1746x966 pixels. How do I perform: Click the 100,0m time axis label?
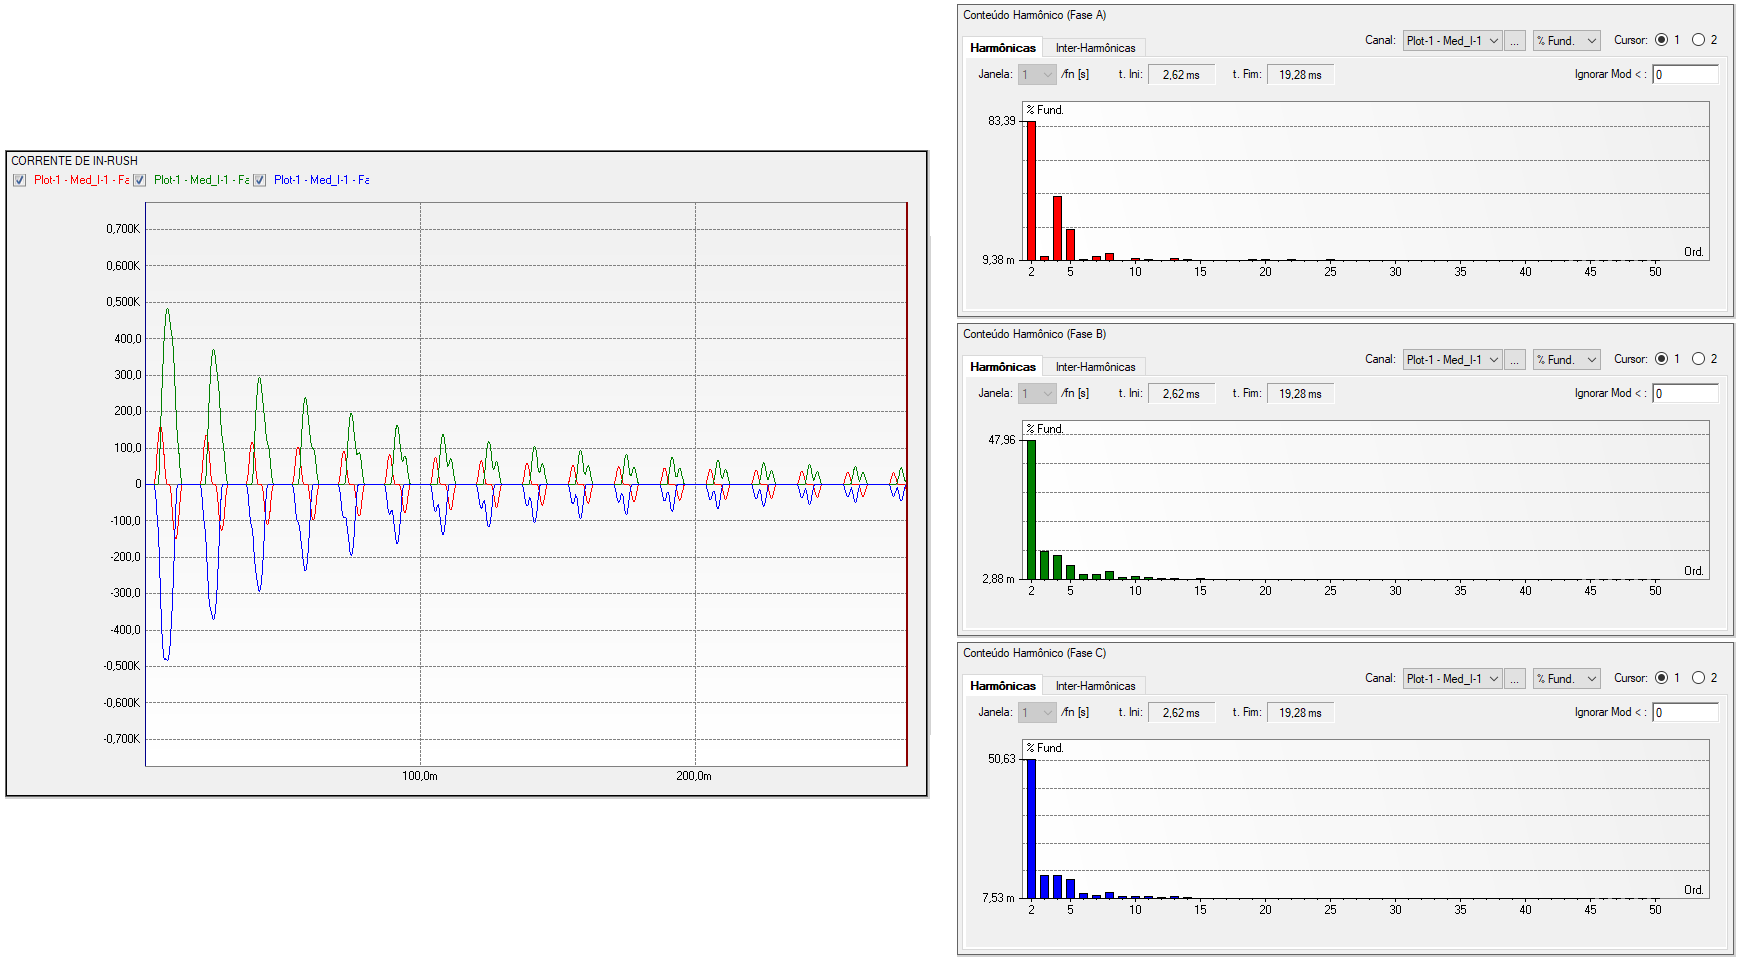[420, 776]
